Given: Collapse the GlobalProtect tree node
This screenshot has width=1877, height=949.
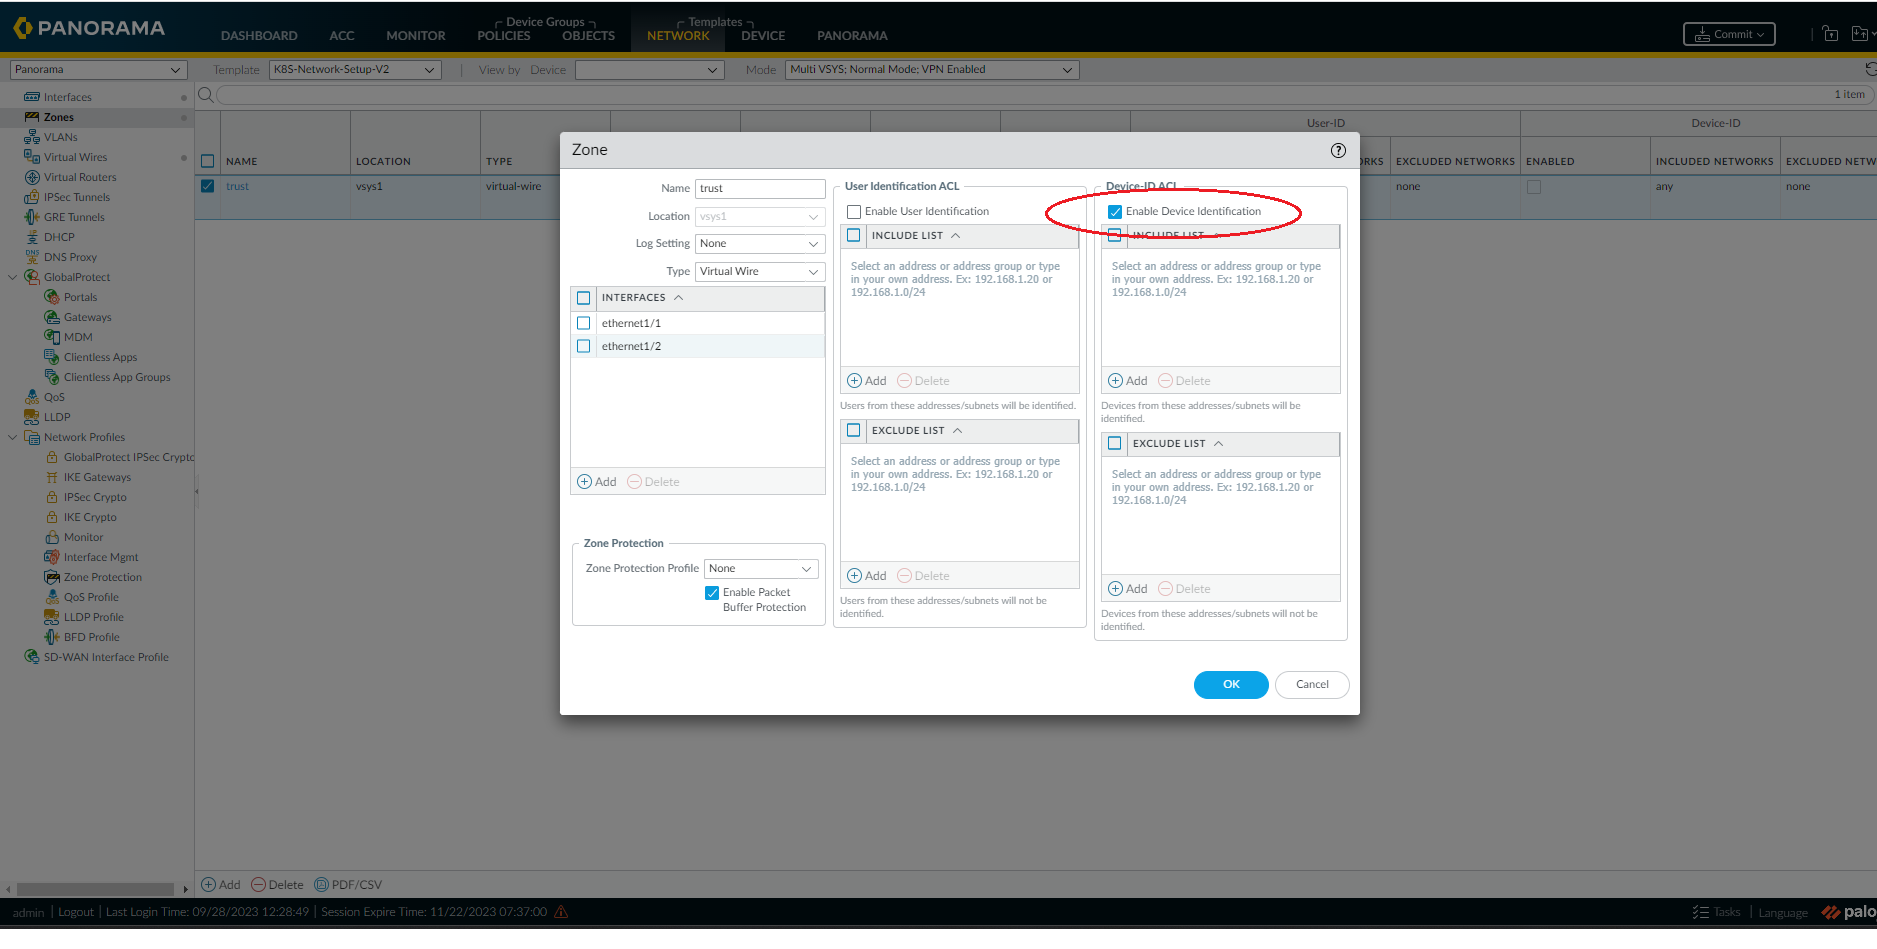Looking at the screenshot, I should (12, 277).
